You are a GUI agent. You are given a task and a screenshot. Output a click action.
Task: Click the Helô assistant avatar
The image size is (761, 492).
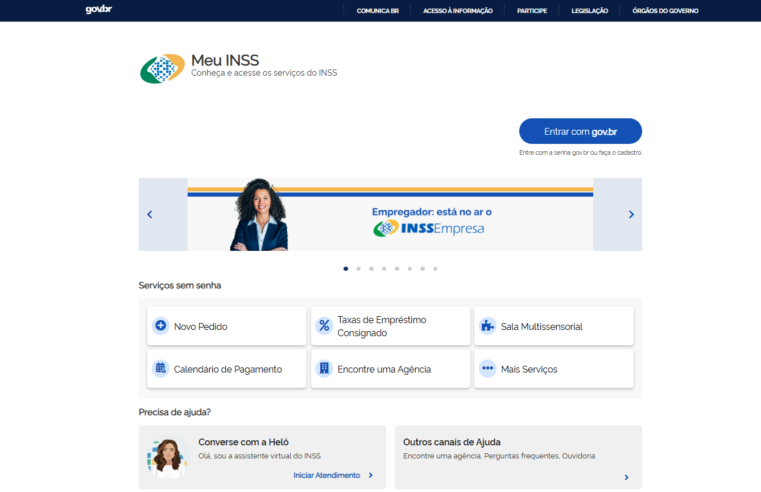[168, 457]
